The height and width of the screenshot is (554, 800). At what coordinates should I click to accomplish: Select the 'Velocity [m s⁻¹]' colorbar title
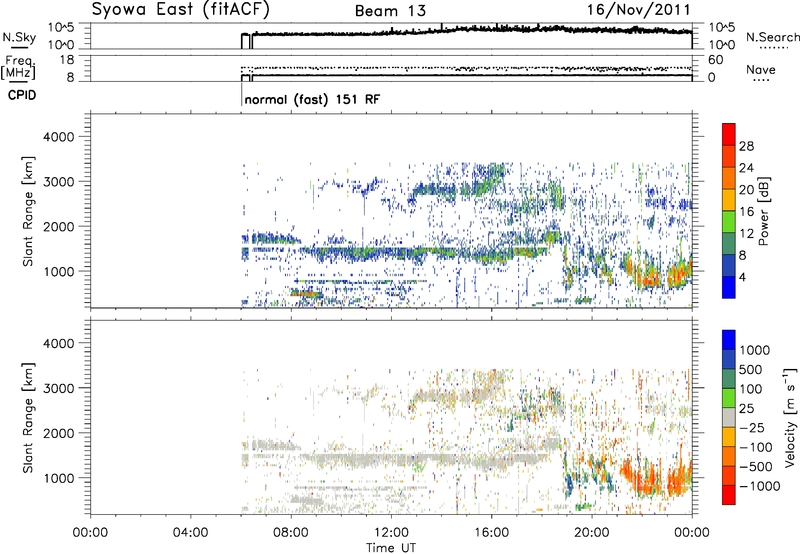(x=790, y=417)
